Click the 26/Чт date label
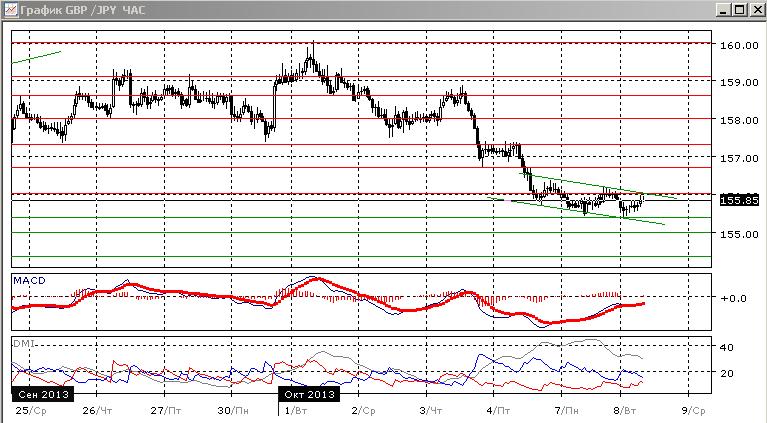767x423 pixels. click(97, 410)
